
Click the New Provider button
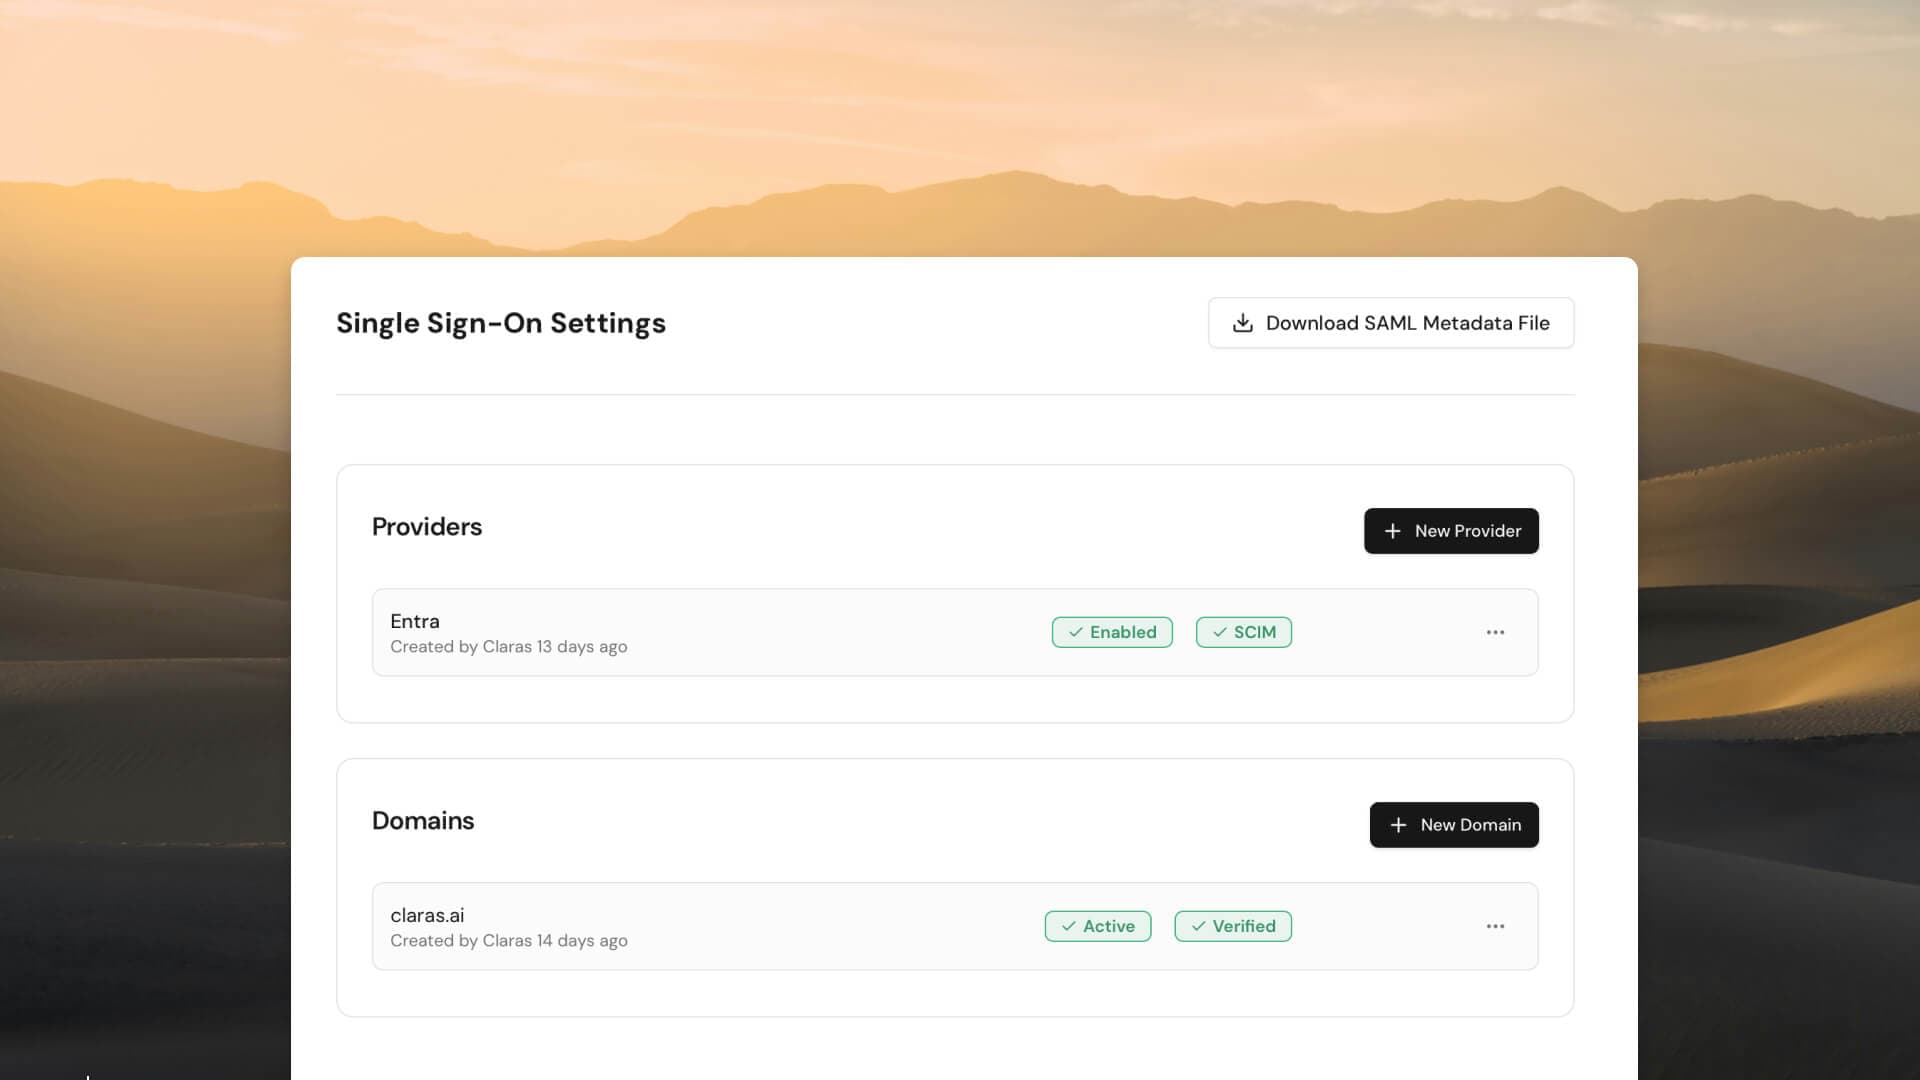pos(1451,531)
